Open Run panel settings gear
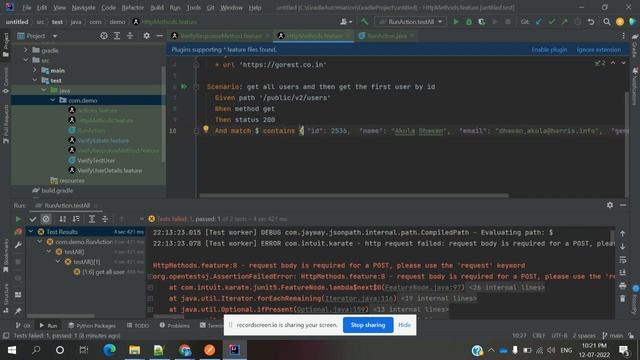The image size is (640, 360). coord(610,205)
